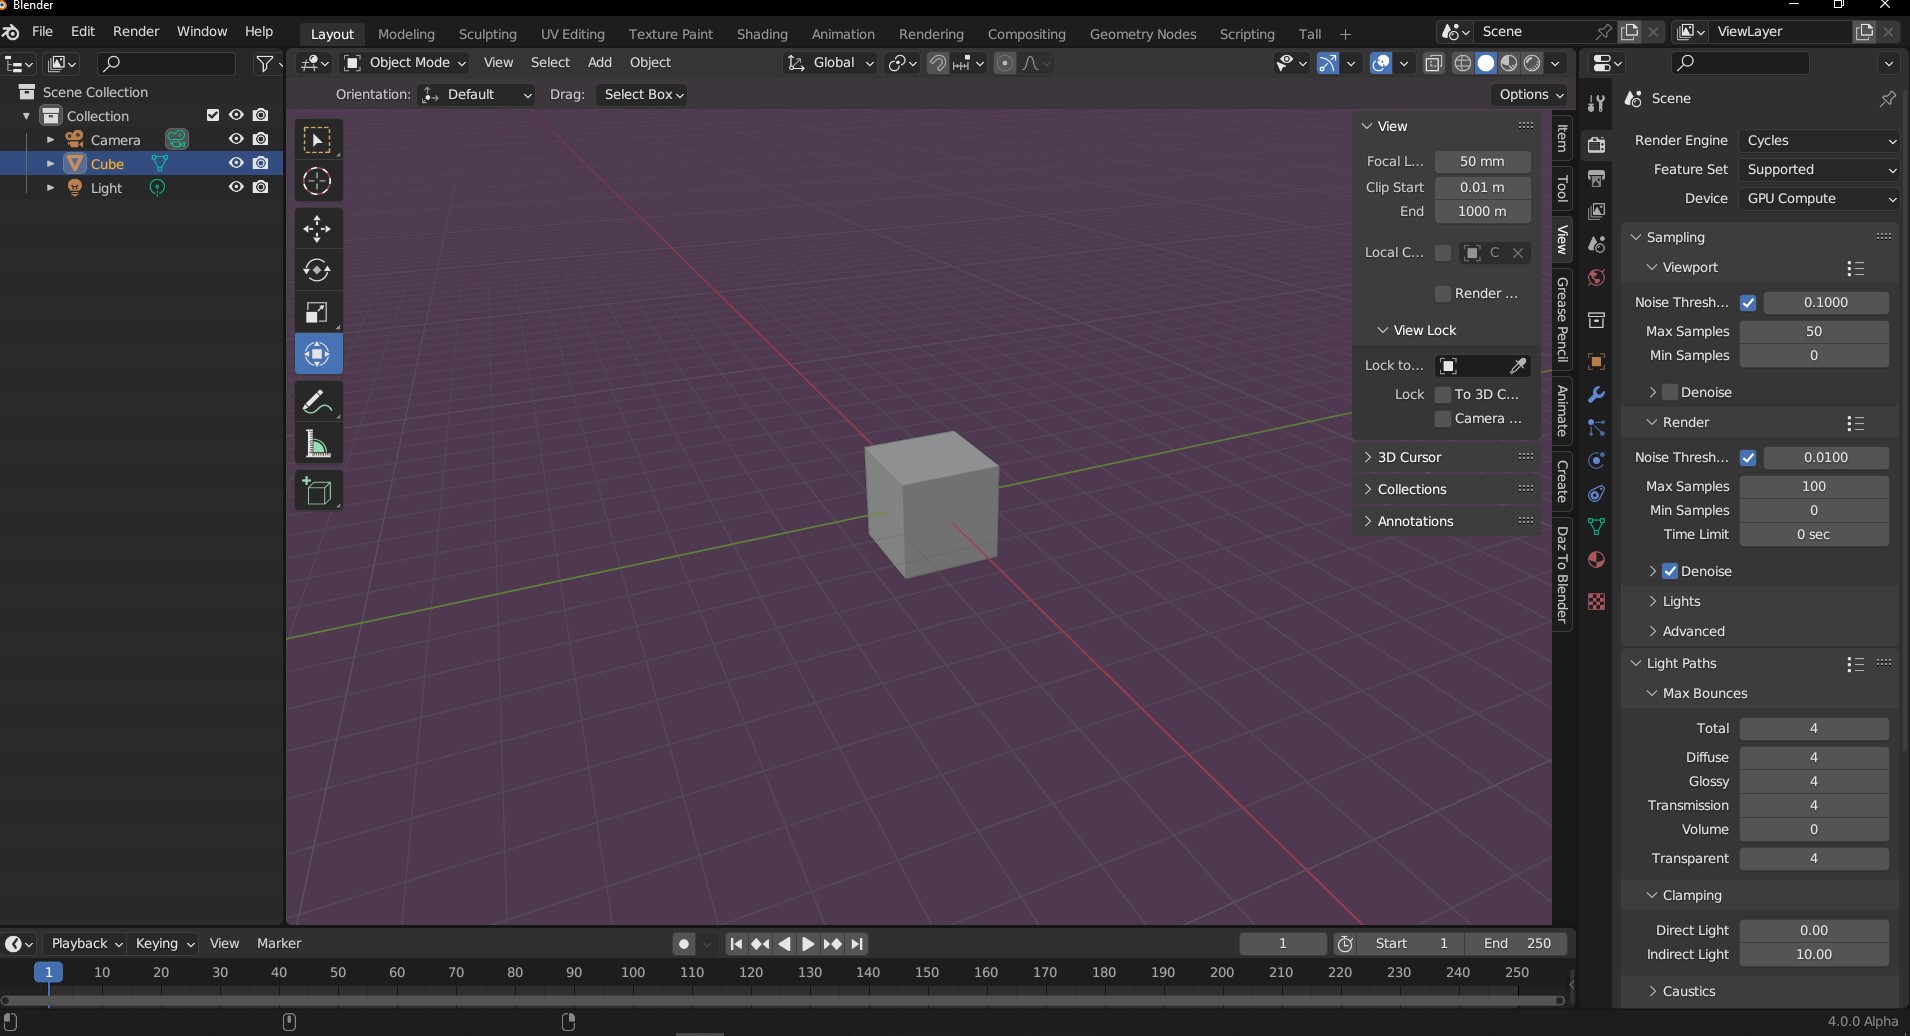This screenshot has height=1036, width=1910.
Task: Expand the Caustics section
Action: 1688,991
